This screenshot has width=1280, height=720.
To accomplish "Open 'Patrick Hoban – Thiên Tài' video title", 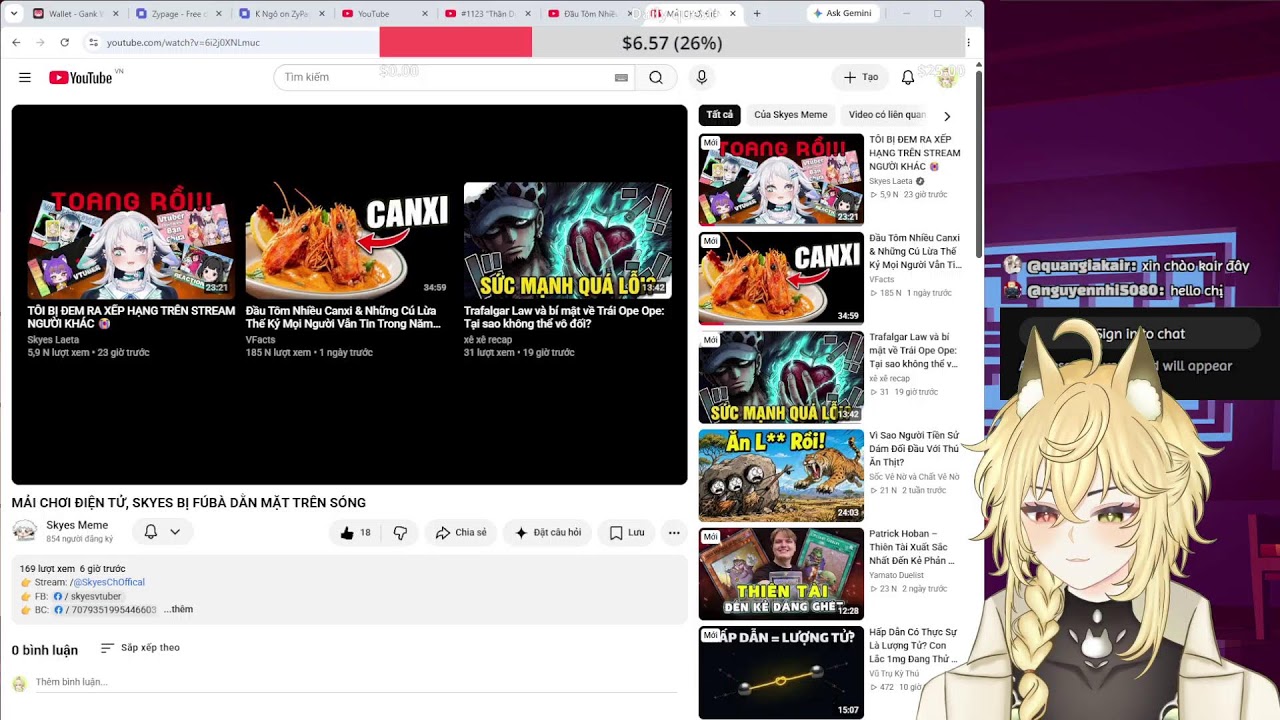I will pos(912,547).
